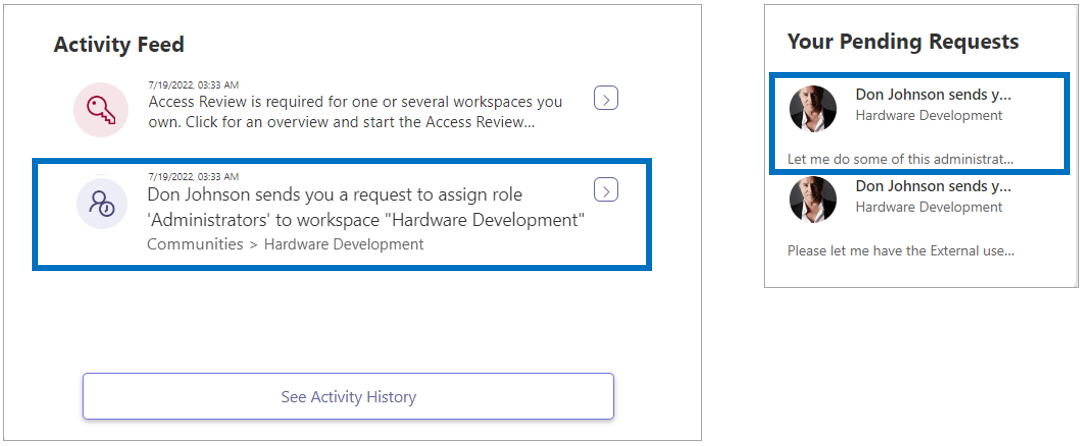Open Access Review item with chevron arrow
Screen dimensions: 1083x446
pyautogui.click(x=606, y=99)
